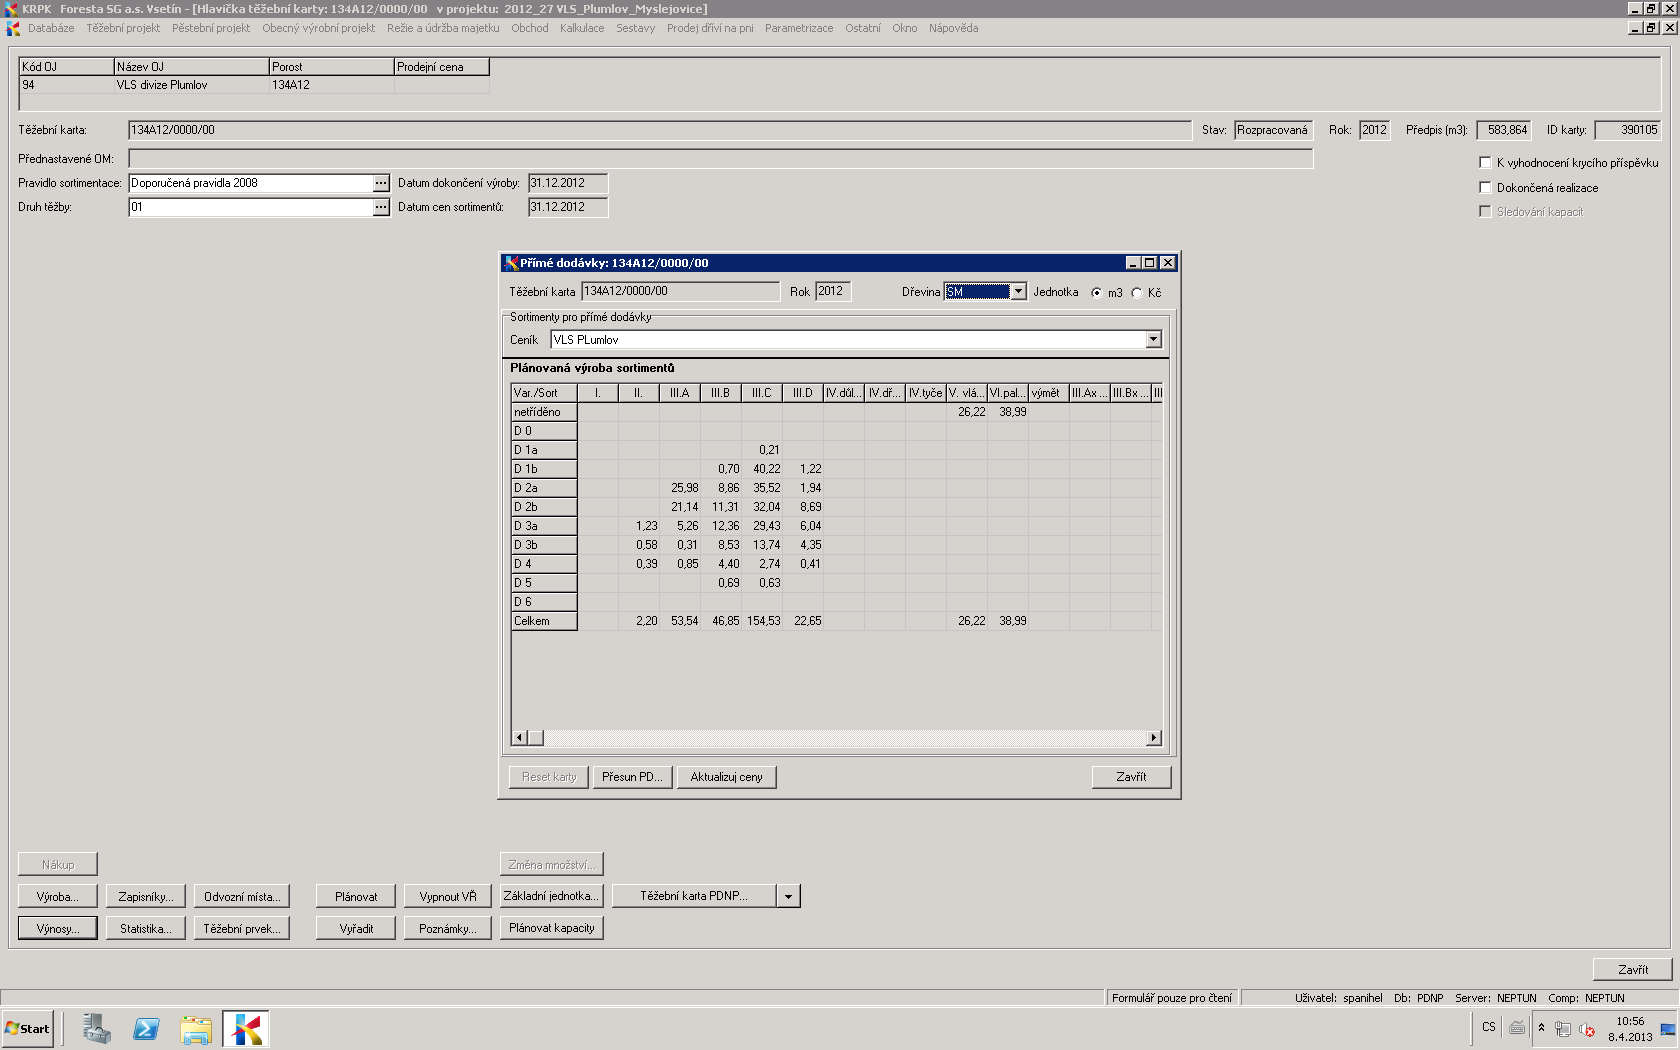Click the Statistika... button
1680x1050 pixels.
point(146,929)
